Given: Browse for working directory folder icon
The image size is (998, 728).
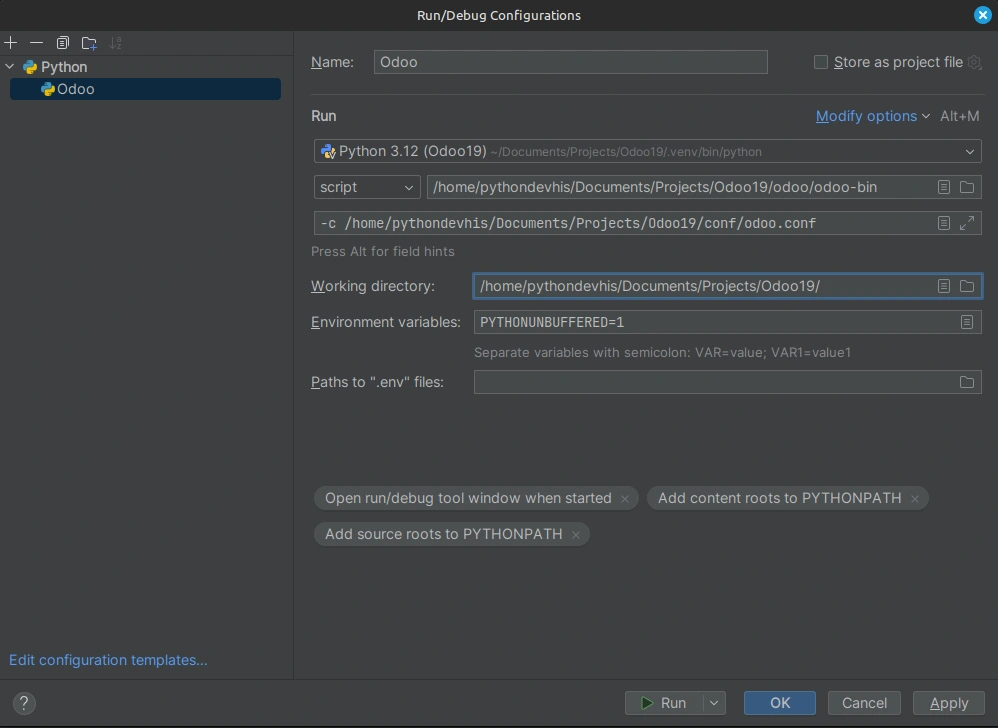Looking at the screenshot, I should click(967, 286).
